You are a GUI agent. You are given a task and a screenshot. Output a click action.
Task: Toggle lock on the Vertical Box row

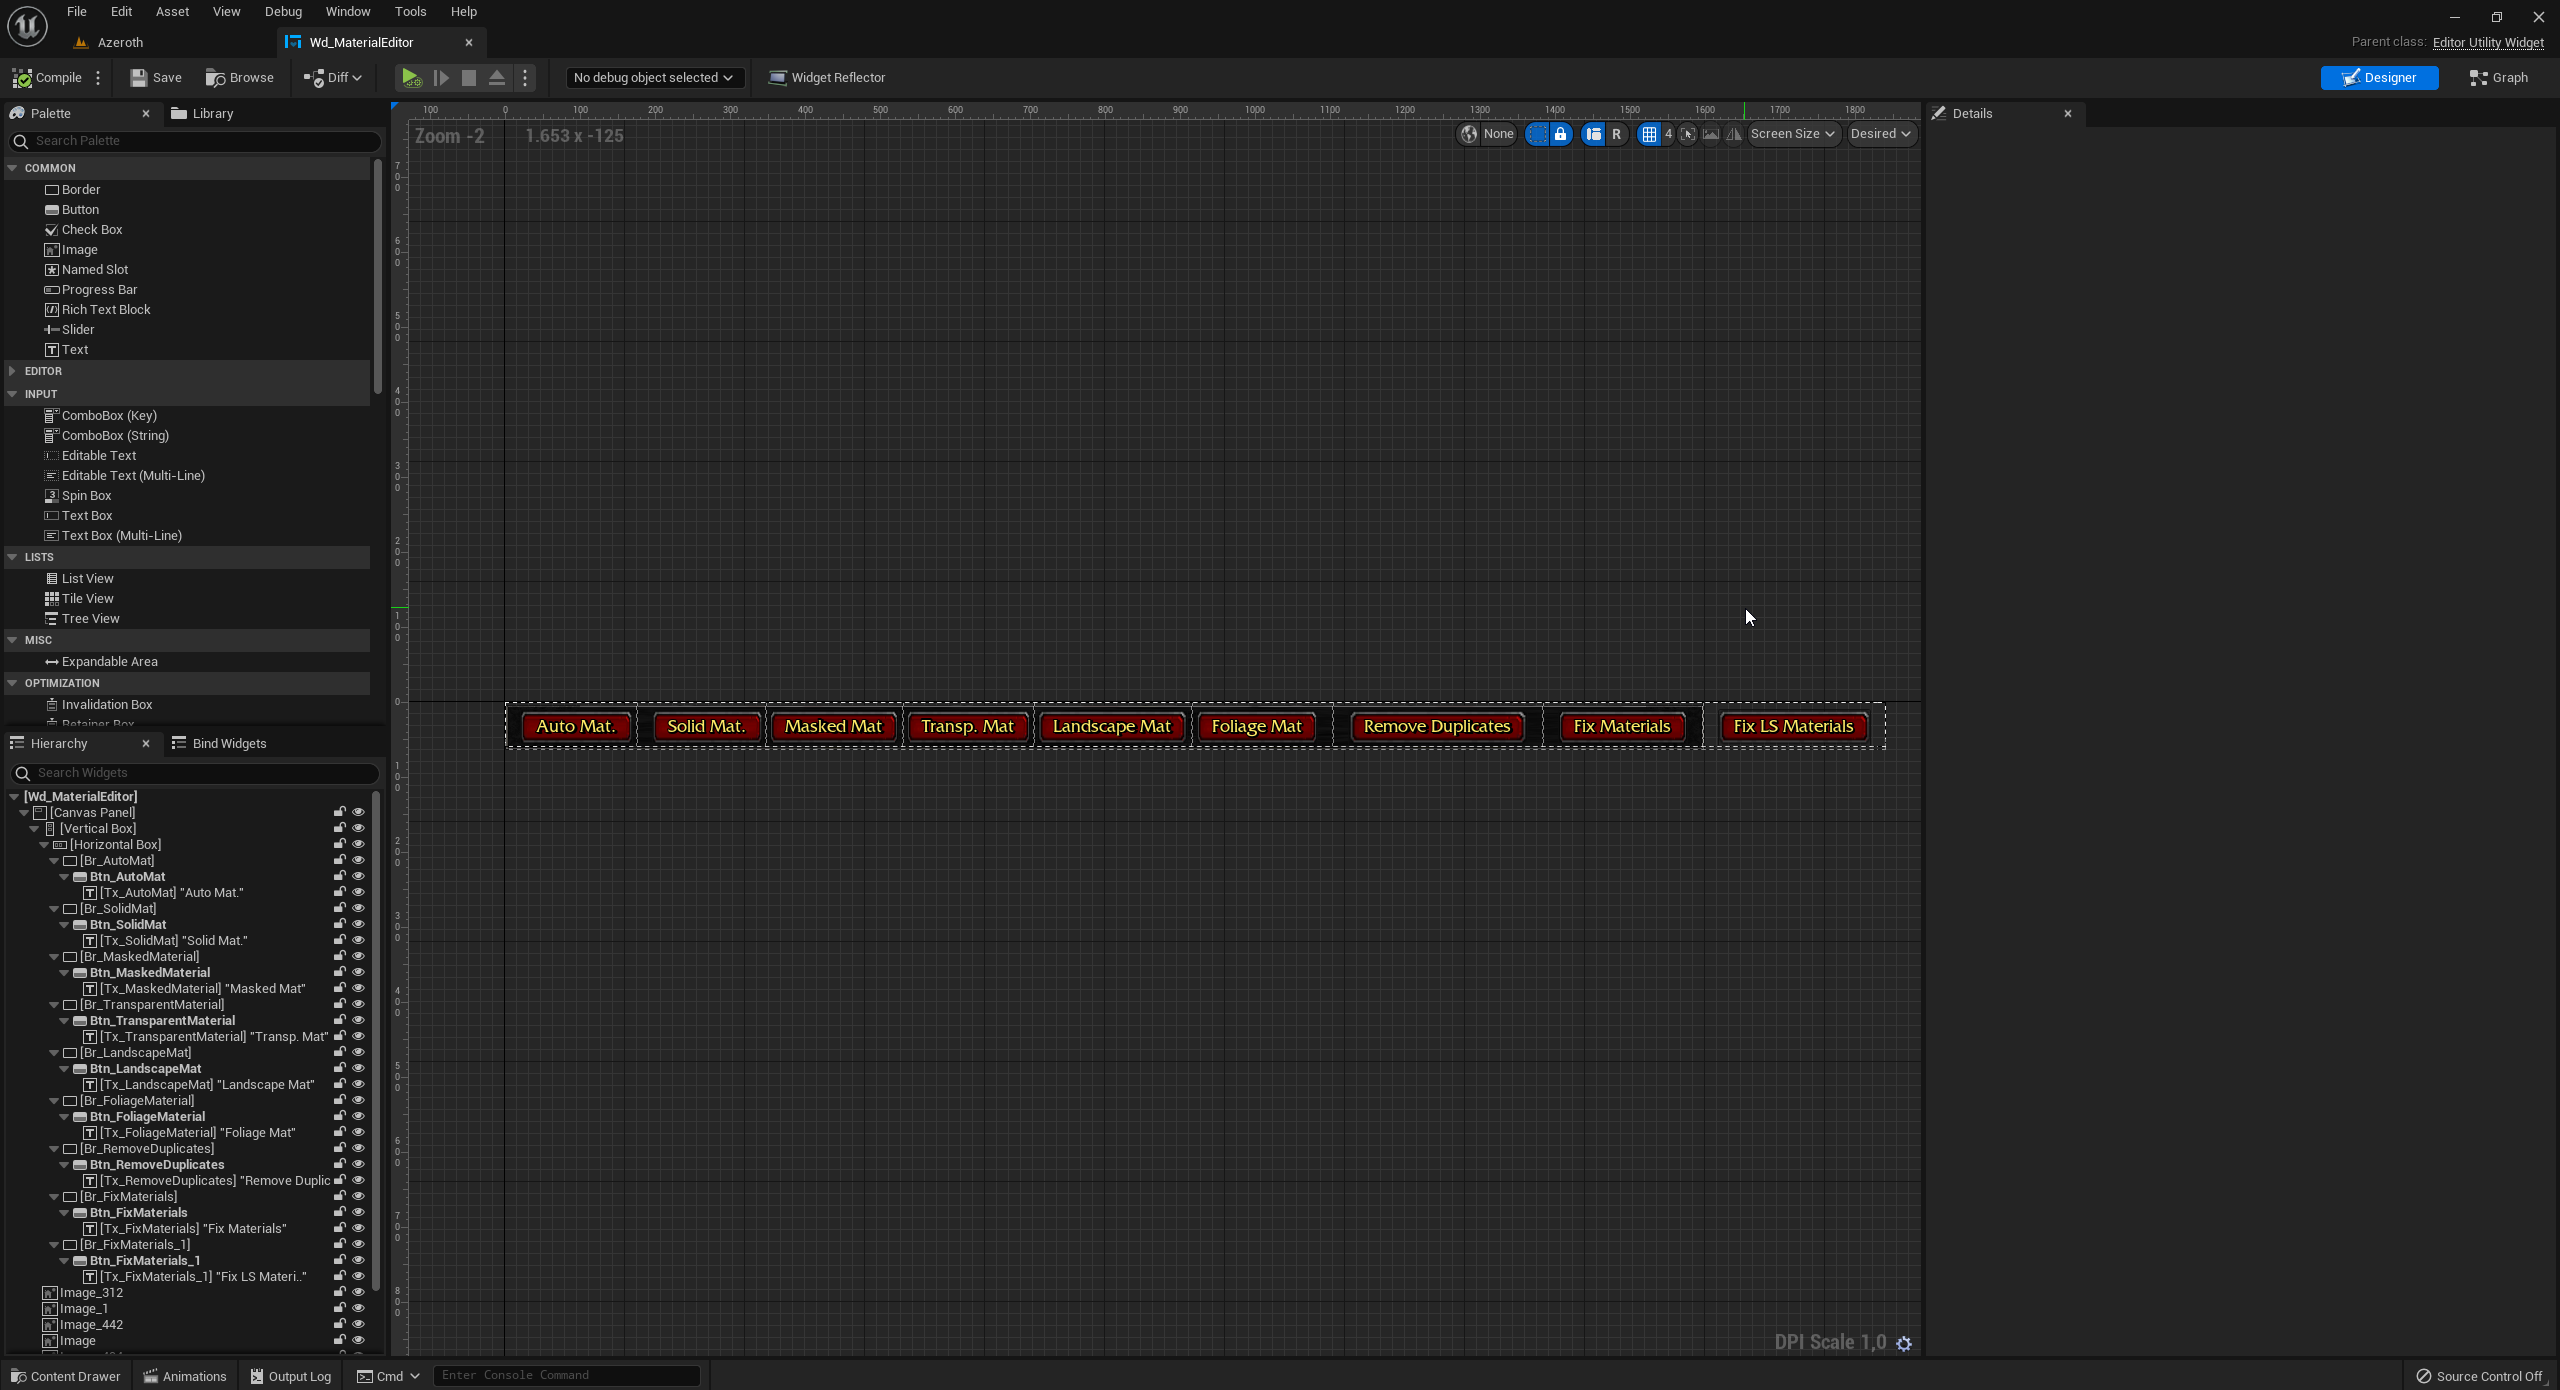(339, 829)
